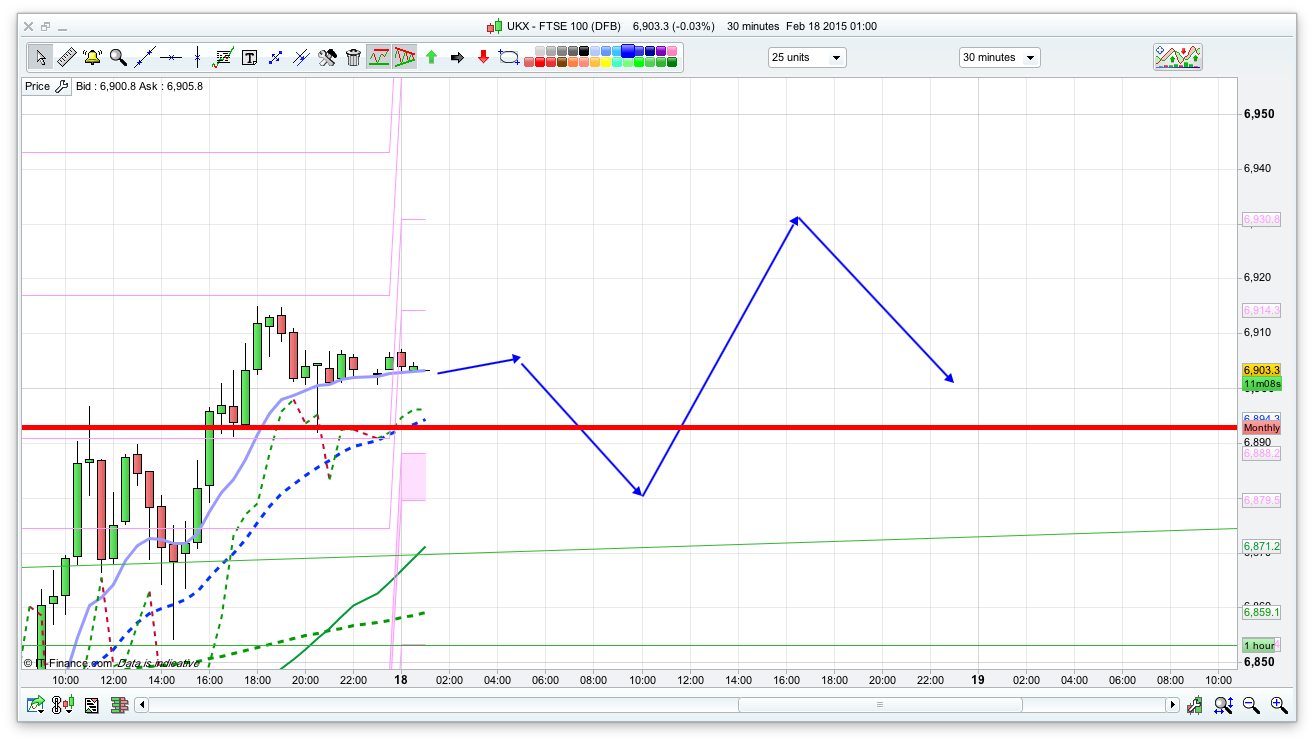
Task: Click the trash can delete icon
Action: [x=353, y=57]
